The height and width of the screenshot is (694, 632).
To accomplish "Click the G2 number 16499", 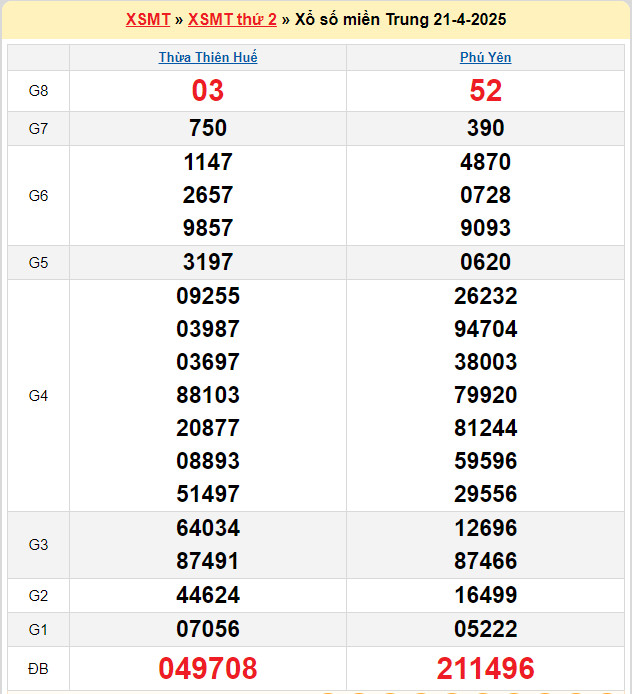I will pos(486,595).
